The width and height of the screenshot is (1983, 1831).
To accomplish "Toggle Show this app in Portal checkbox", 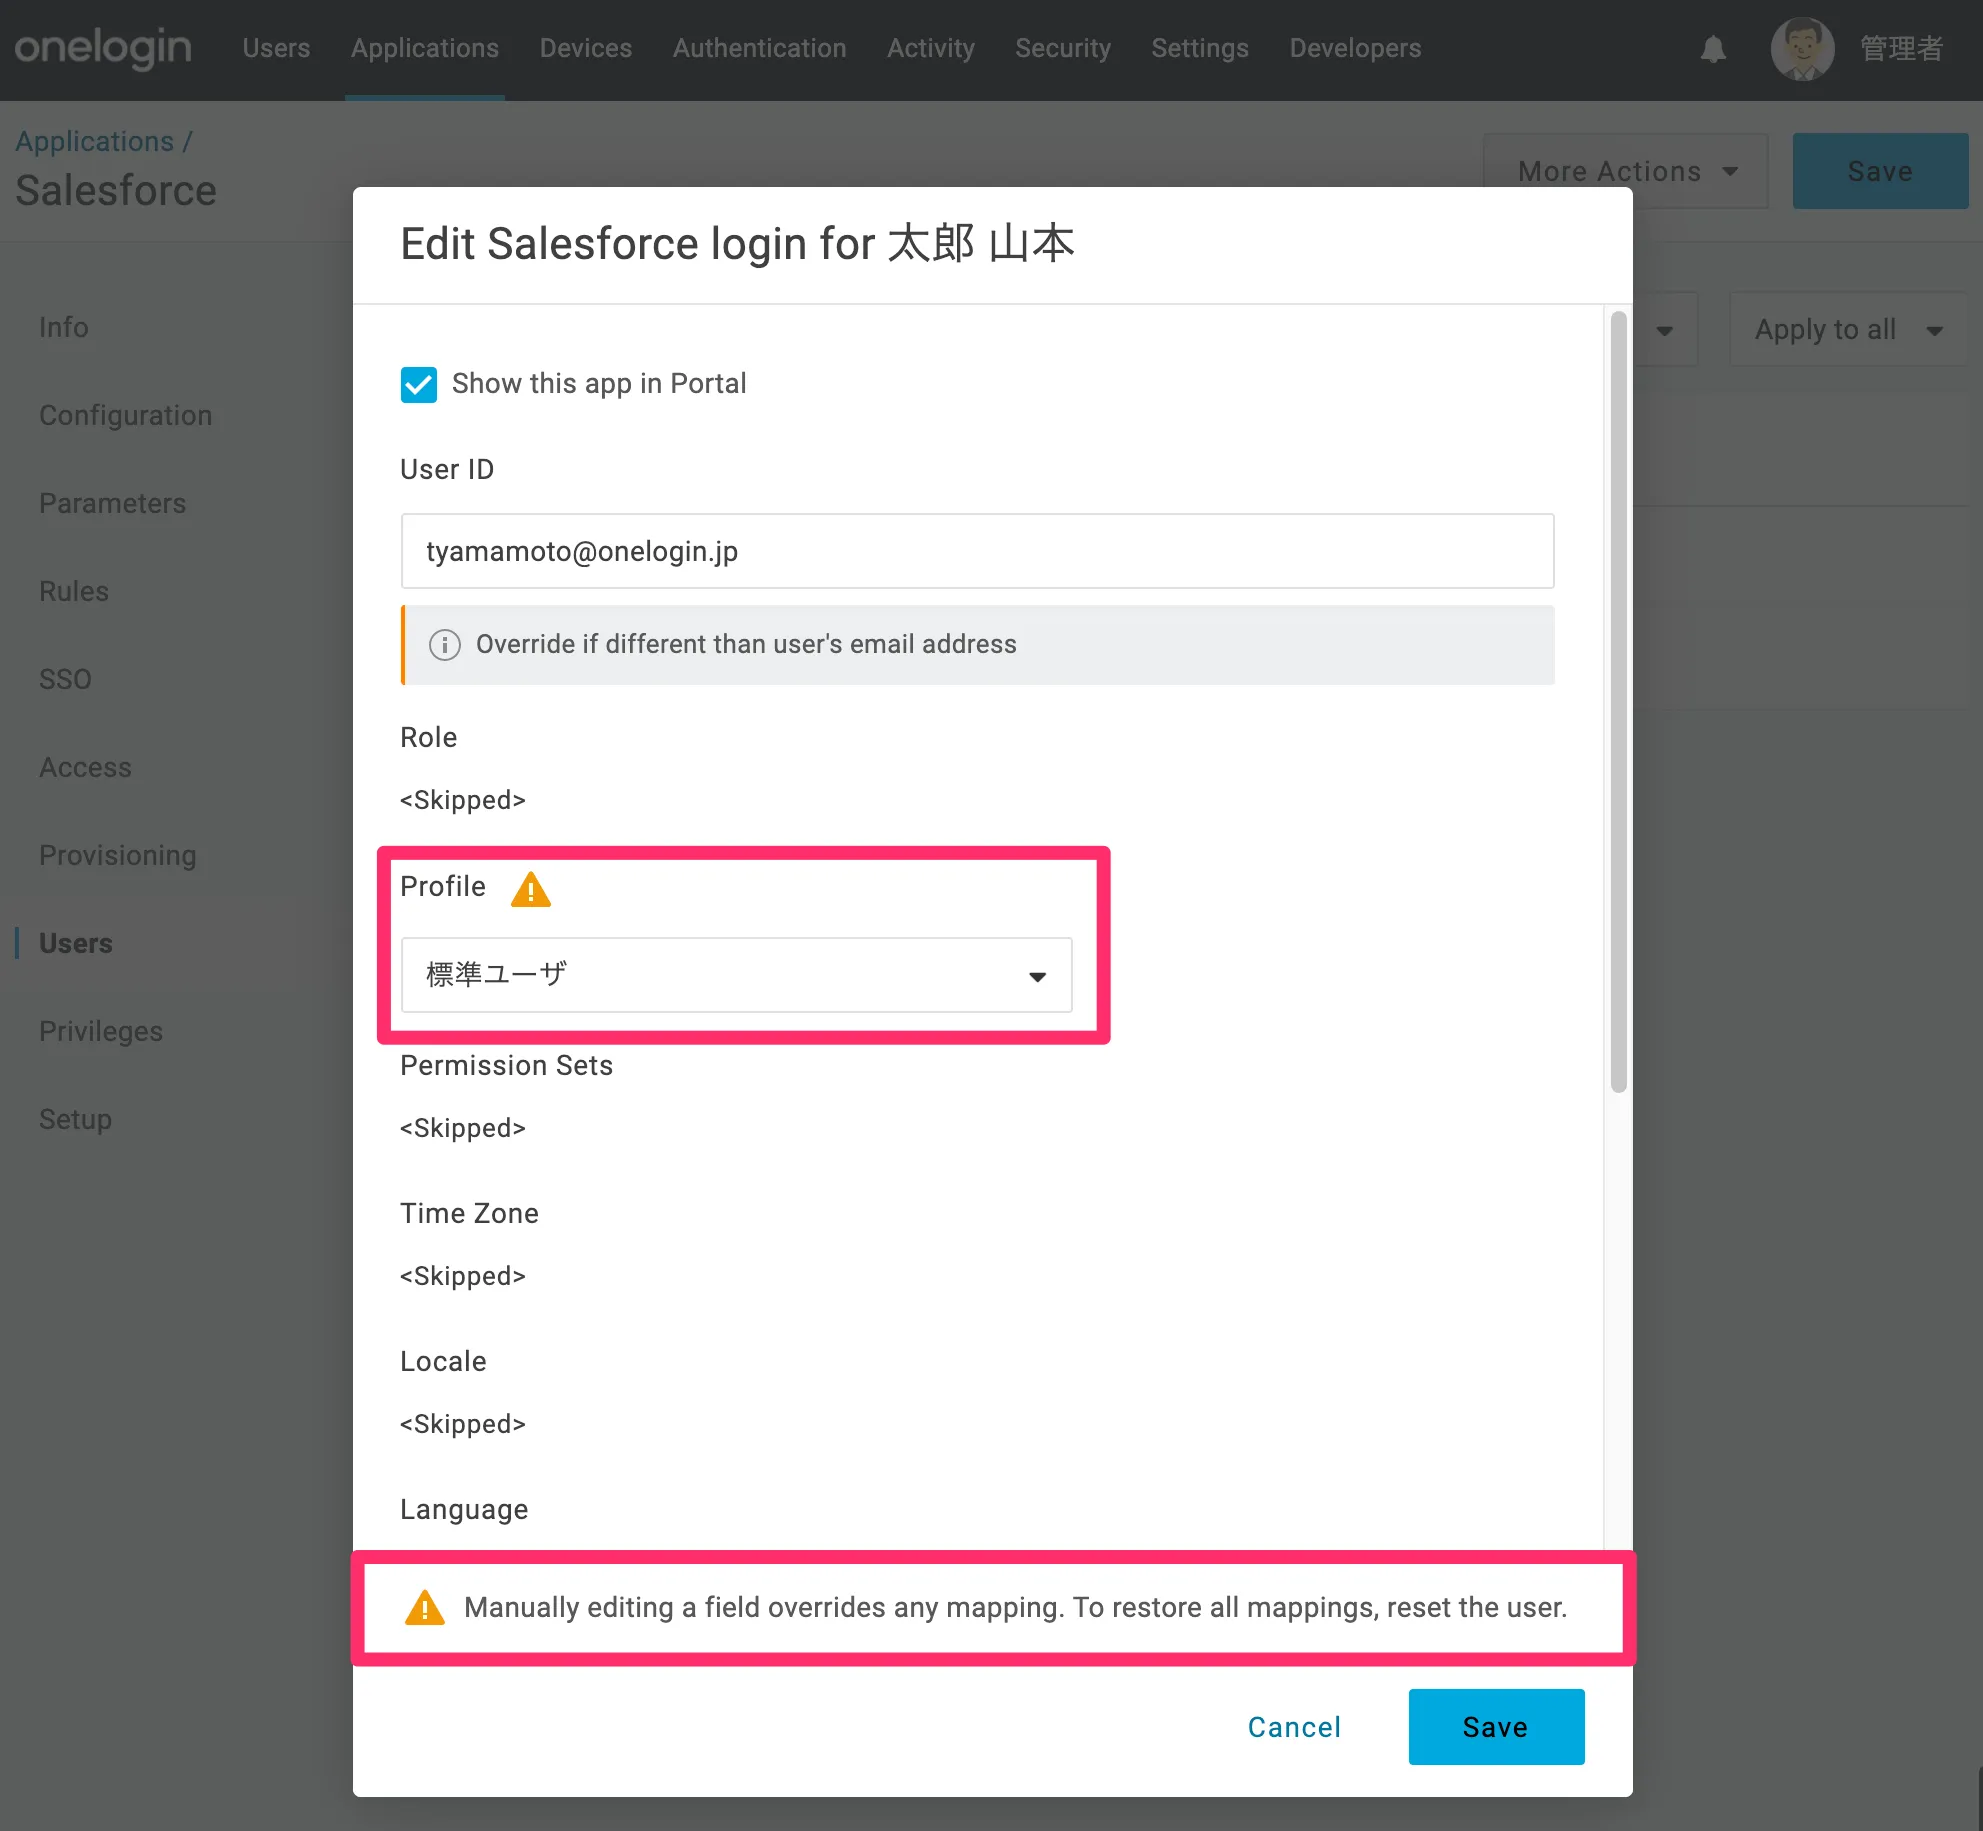I will click(x=419, y=384).
